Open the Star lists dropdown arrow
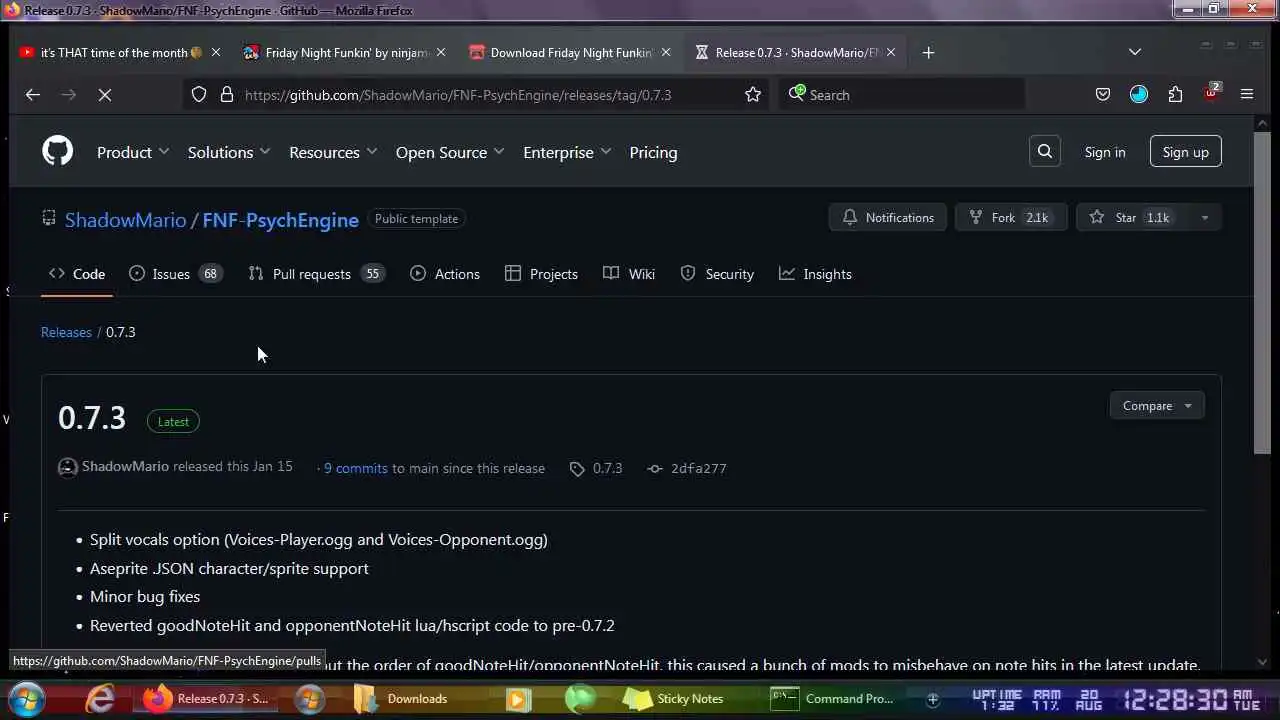Image resolution: width=1280 pixels, height=720 pixels. 1204,218
